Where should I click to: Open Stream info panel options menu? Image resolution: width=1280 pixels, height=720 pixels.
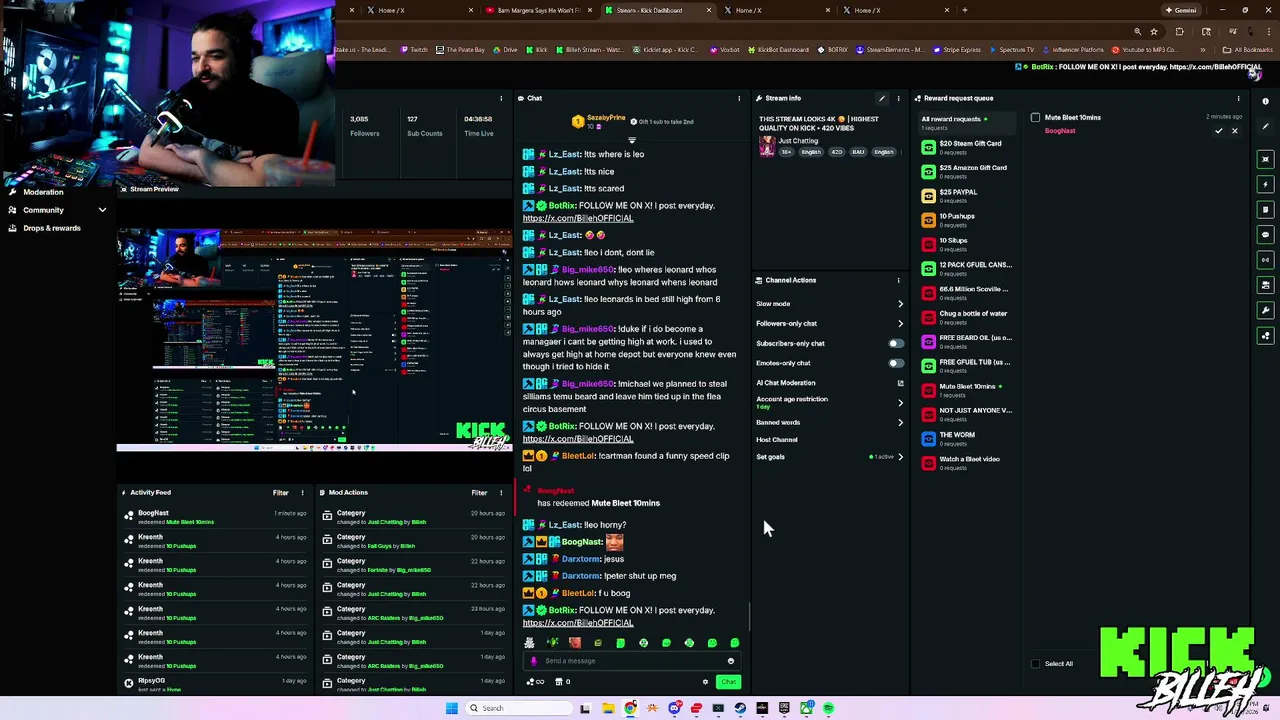(898, 98)
